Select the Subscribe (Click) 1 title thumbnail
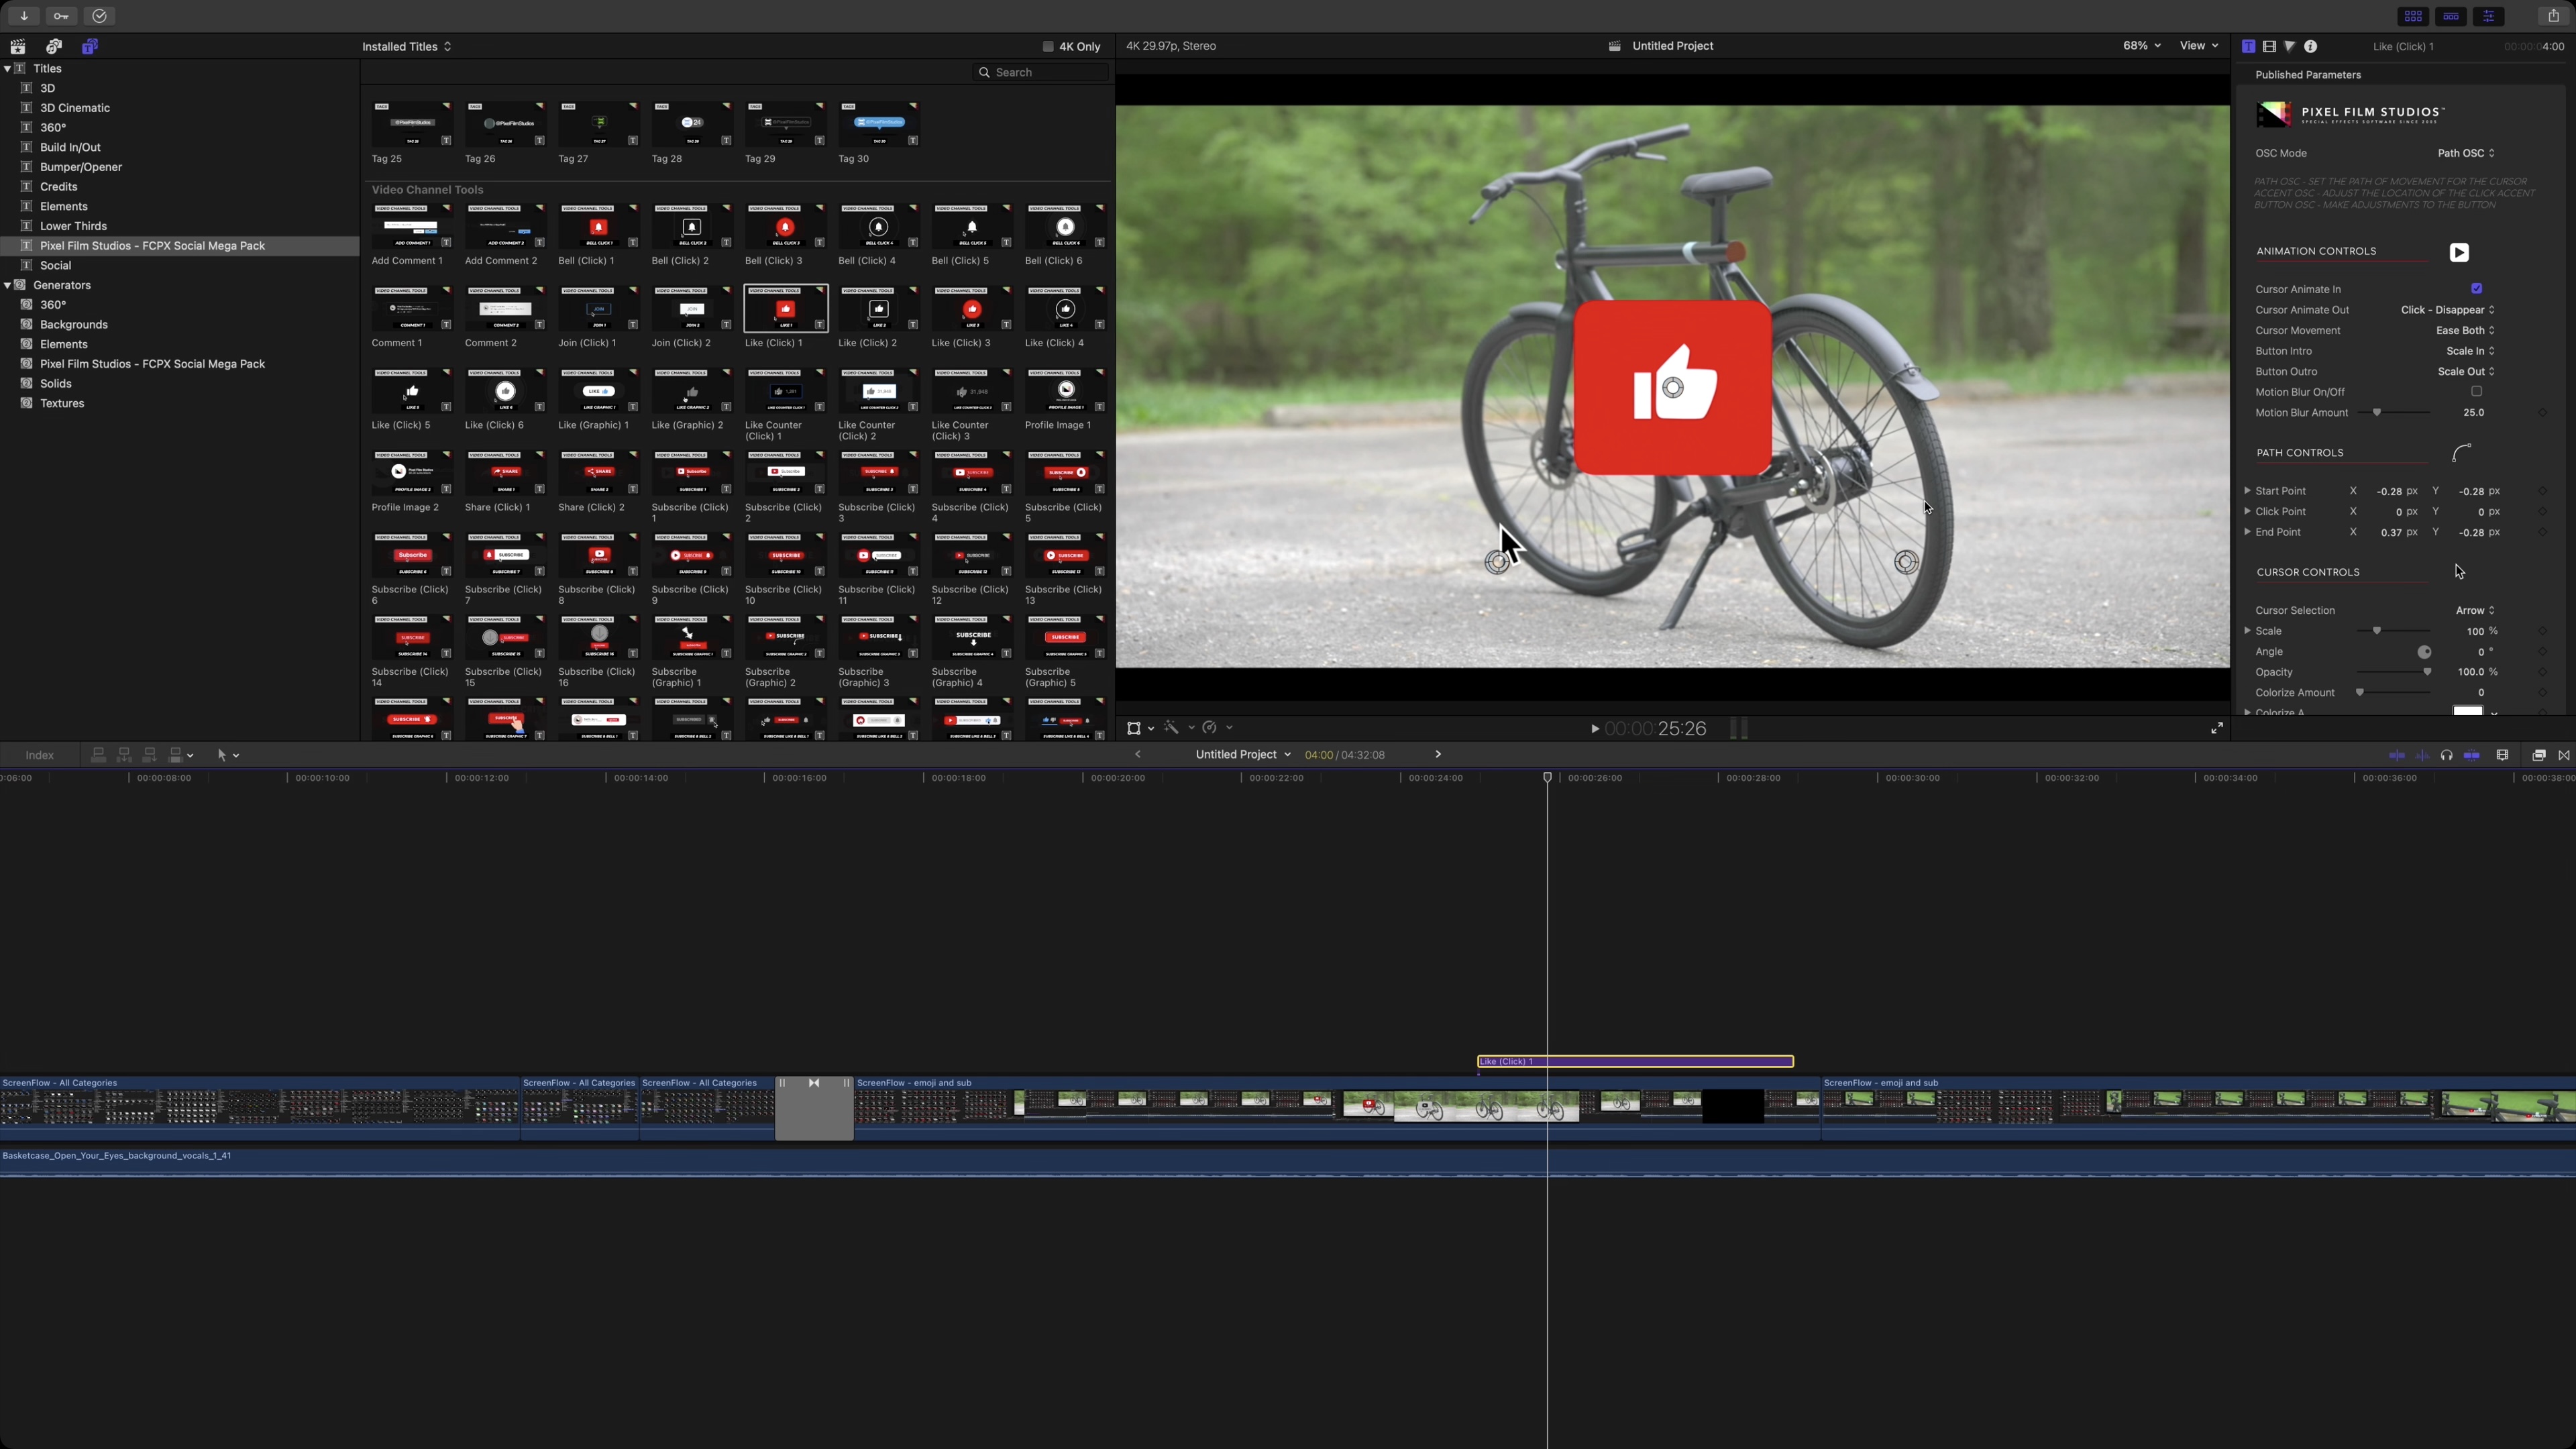The width and height of the screenshot is (2576, 1449). tap(692, 473)
